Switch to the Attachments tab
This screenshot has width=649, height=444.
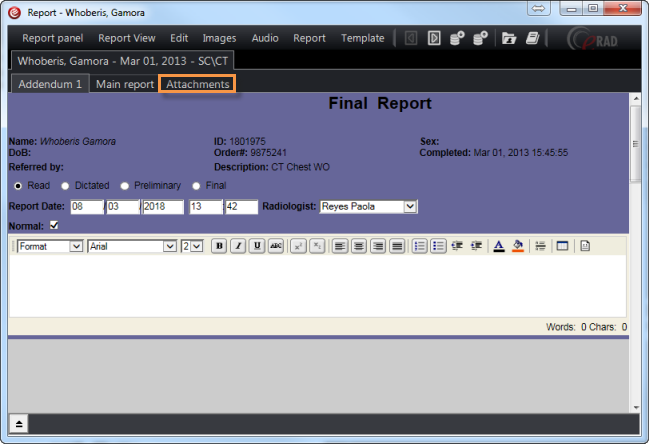[198, 84]
